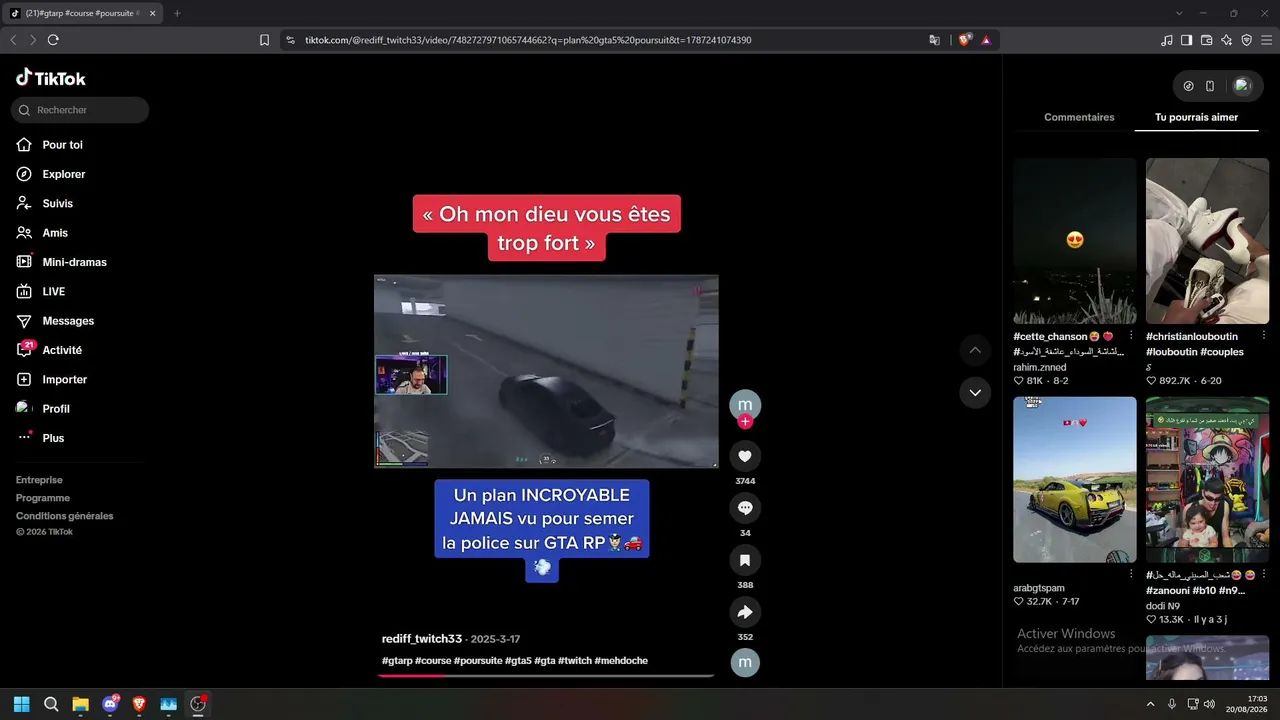Select the Tu pourrais aimer tab
This screenshot has width=1280, height=720.
(x=1196, y=117)
